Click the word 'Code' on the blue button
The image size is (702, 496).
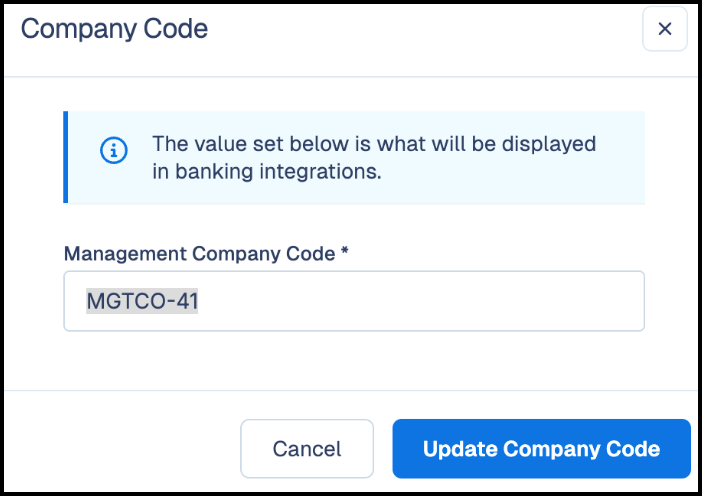(x=633, y=449)
